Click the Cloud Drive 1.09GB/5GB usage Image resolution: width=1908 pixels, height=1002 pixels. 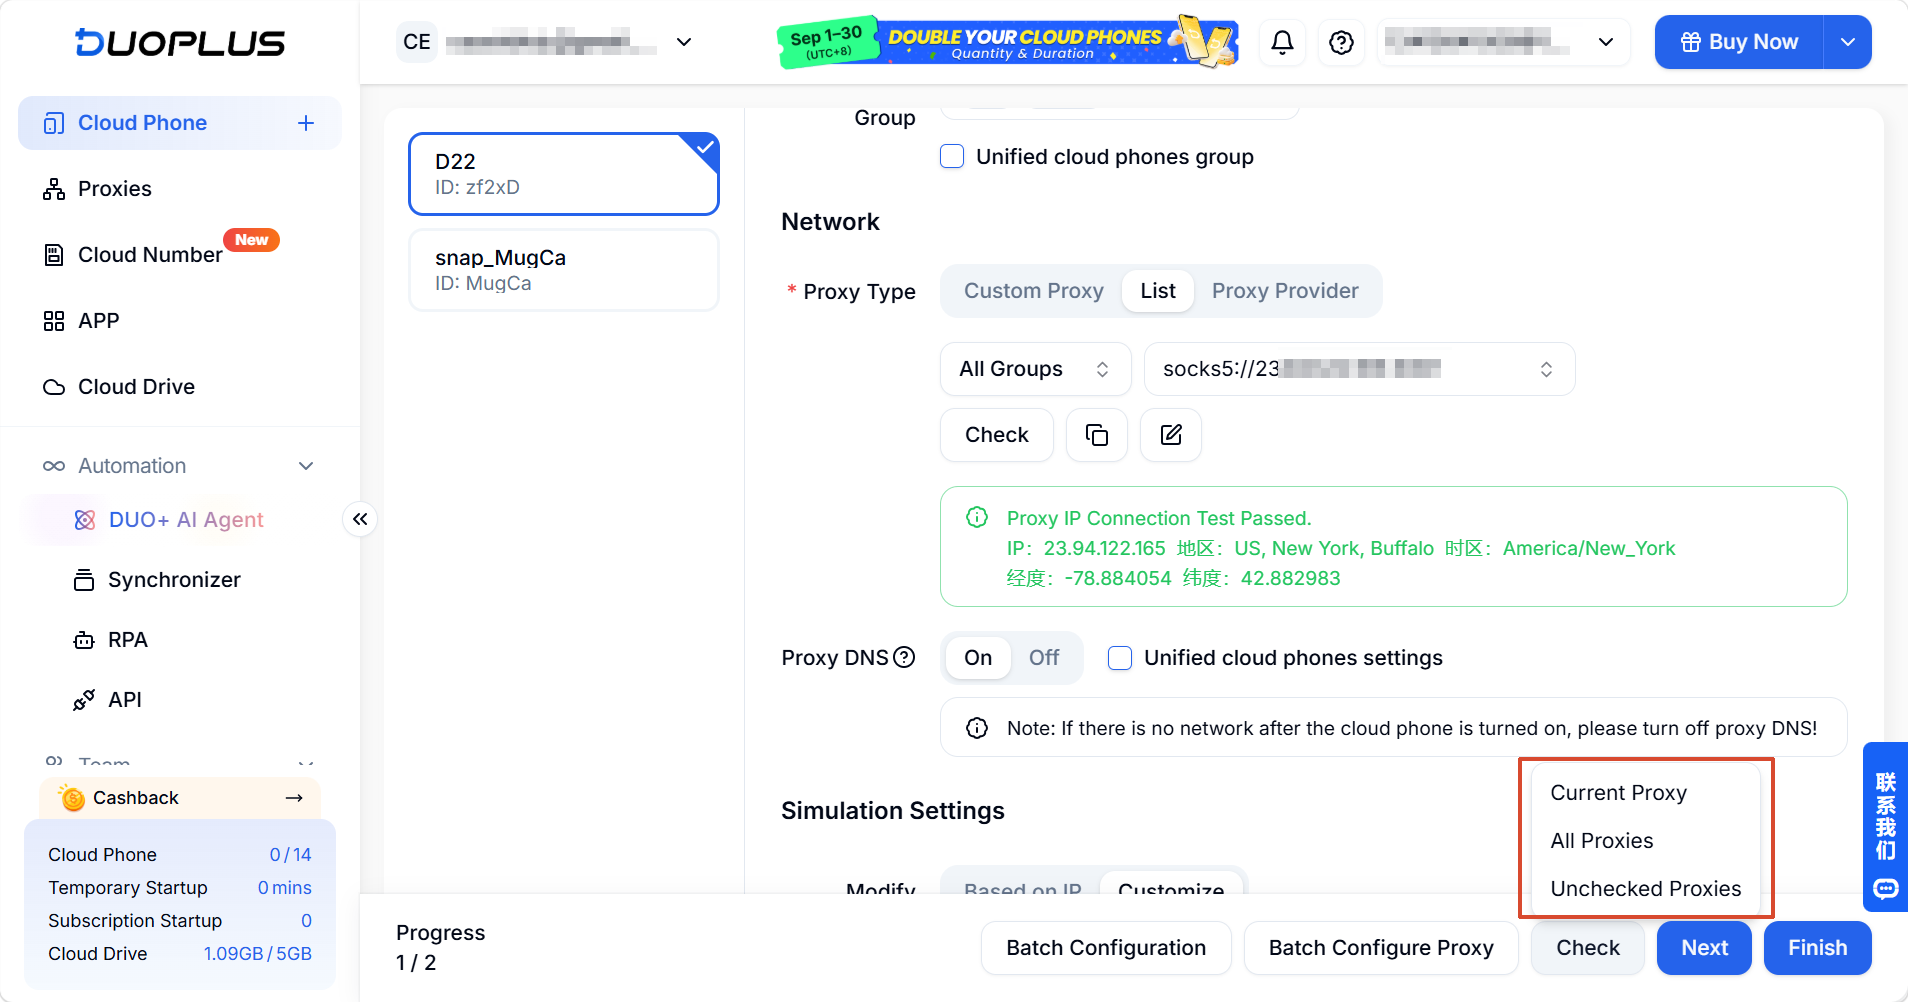(258, 954)
